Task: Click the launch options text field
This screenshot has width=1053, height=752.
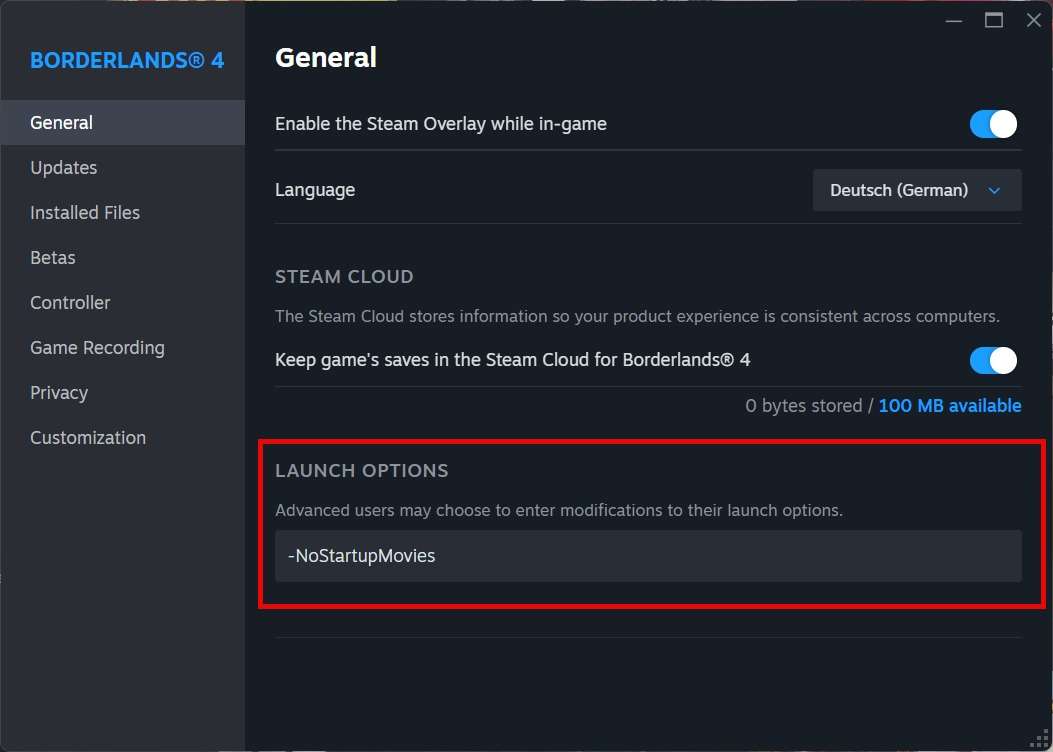Action: pyautogui.click(x=648, y=556)
